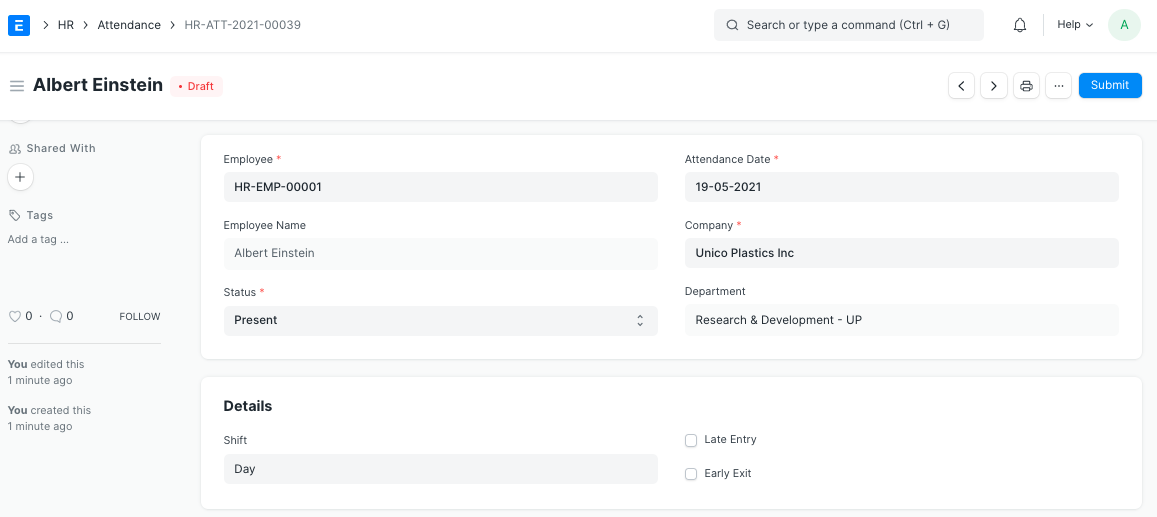Click the plus icon under Shared With
This screenshot has width=1157, height=517.
click(x=20, y=177)
